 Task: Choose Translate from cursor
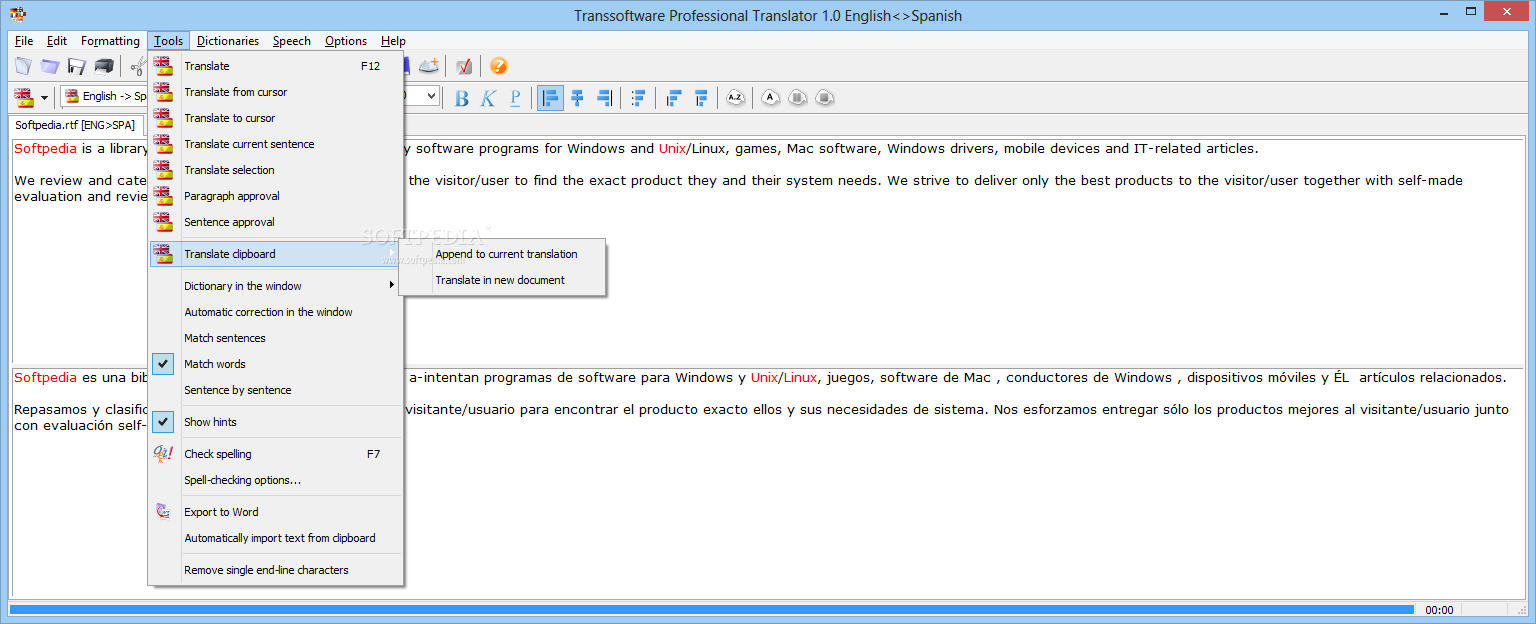(x=275, y=92)
